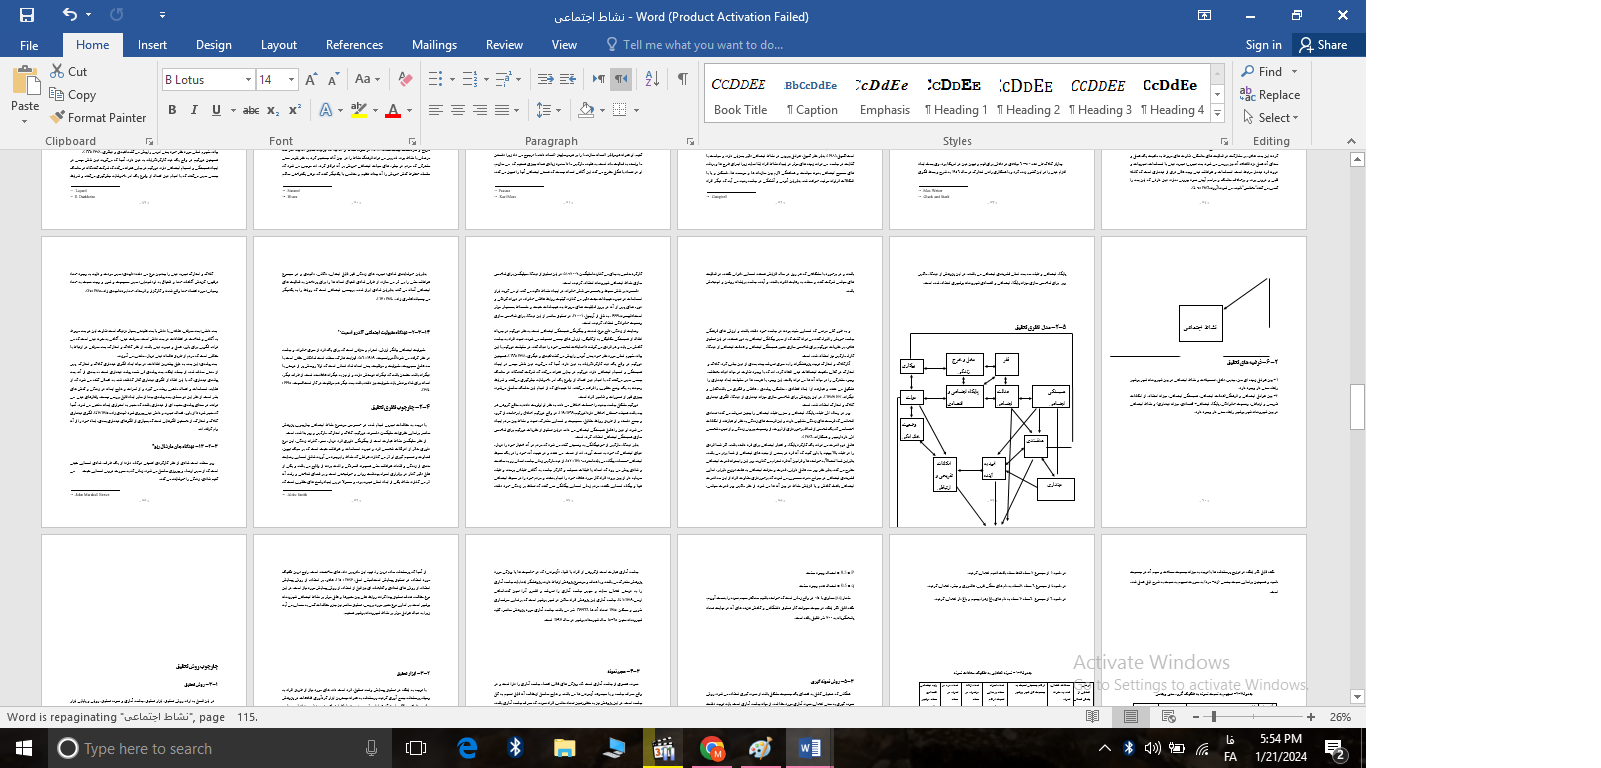Screen dimensions: 1601x768
Task: Open the Line Spacing dropdown arrow
Action: coord(558,110)
